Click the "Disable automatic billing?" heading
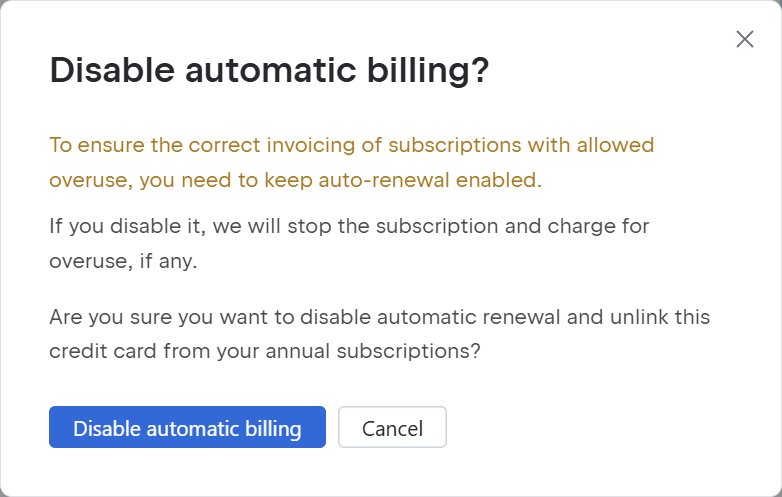The width and height of the screenshot is (782, 497). [x=269, y=72]
